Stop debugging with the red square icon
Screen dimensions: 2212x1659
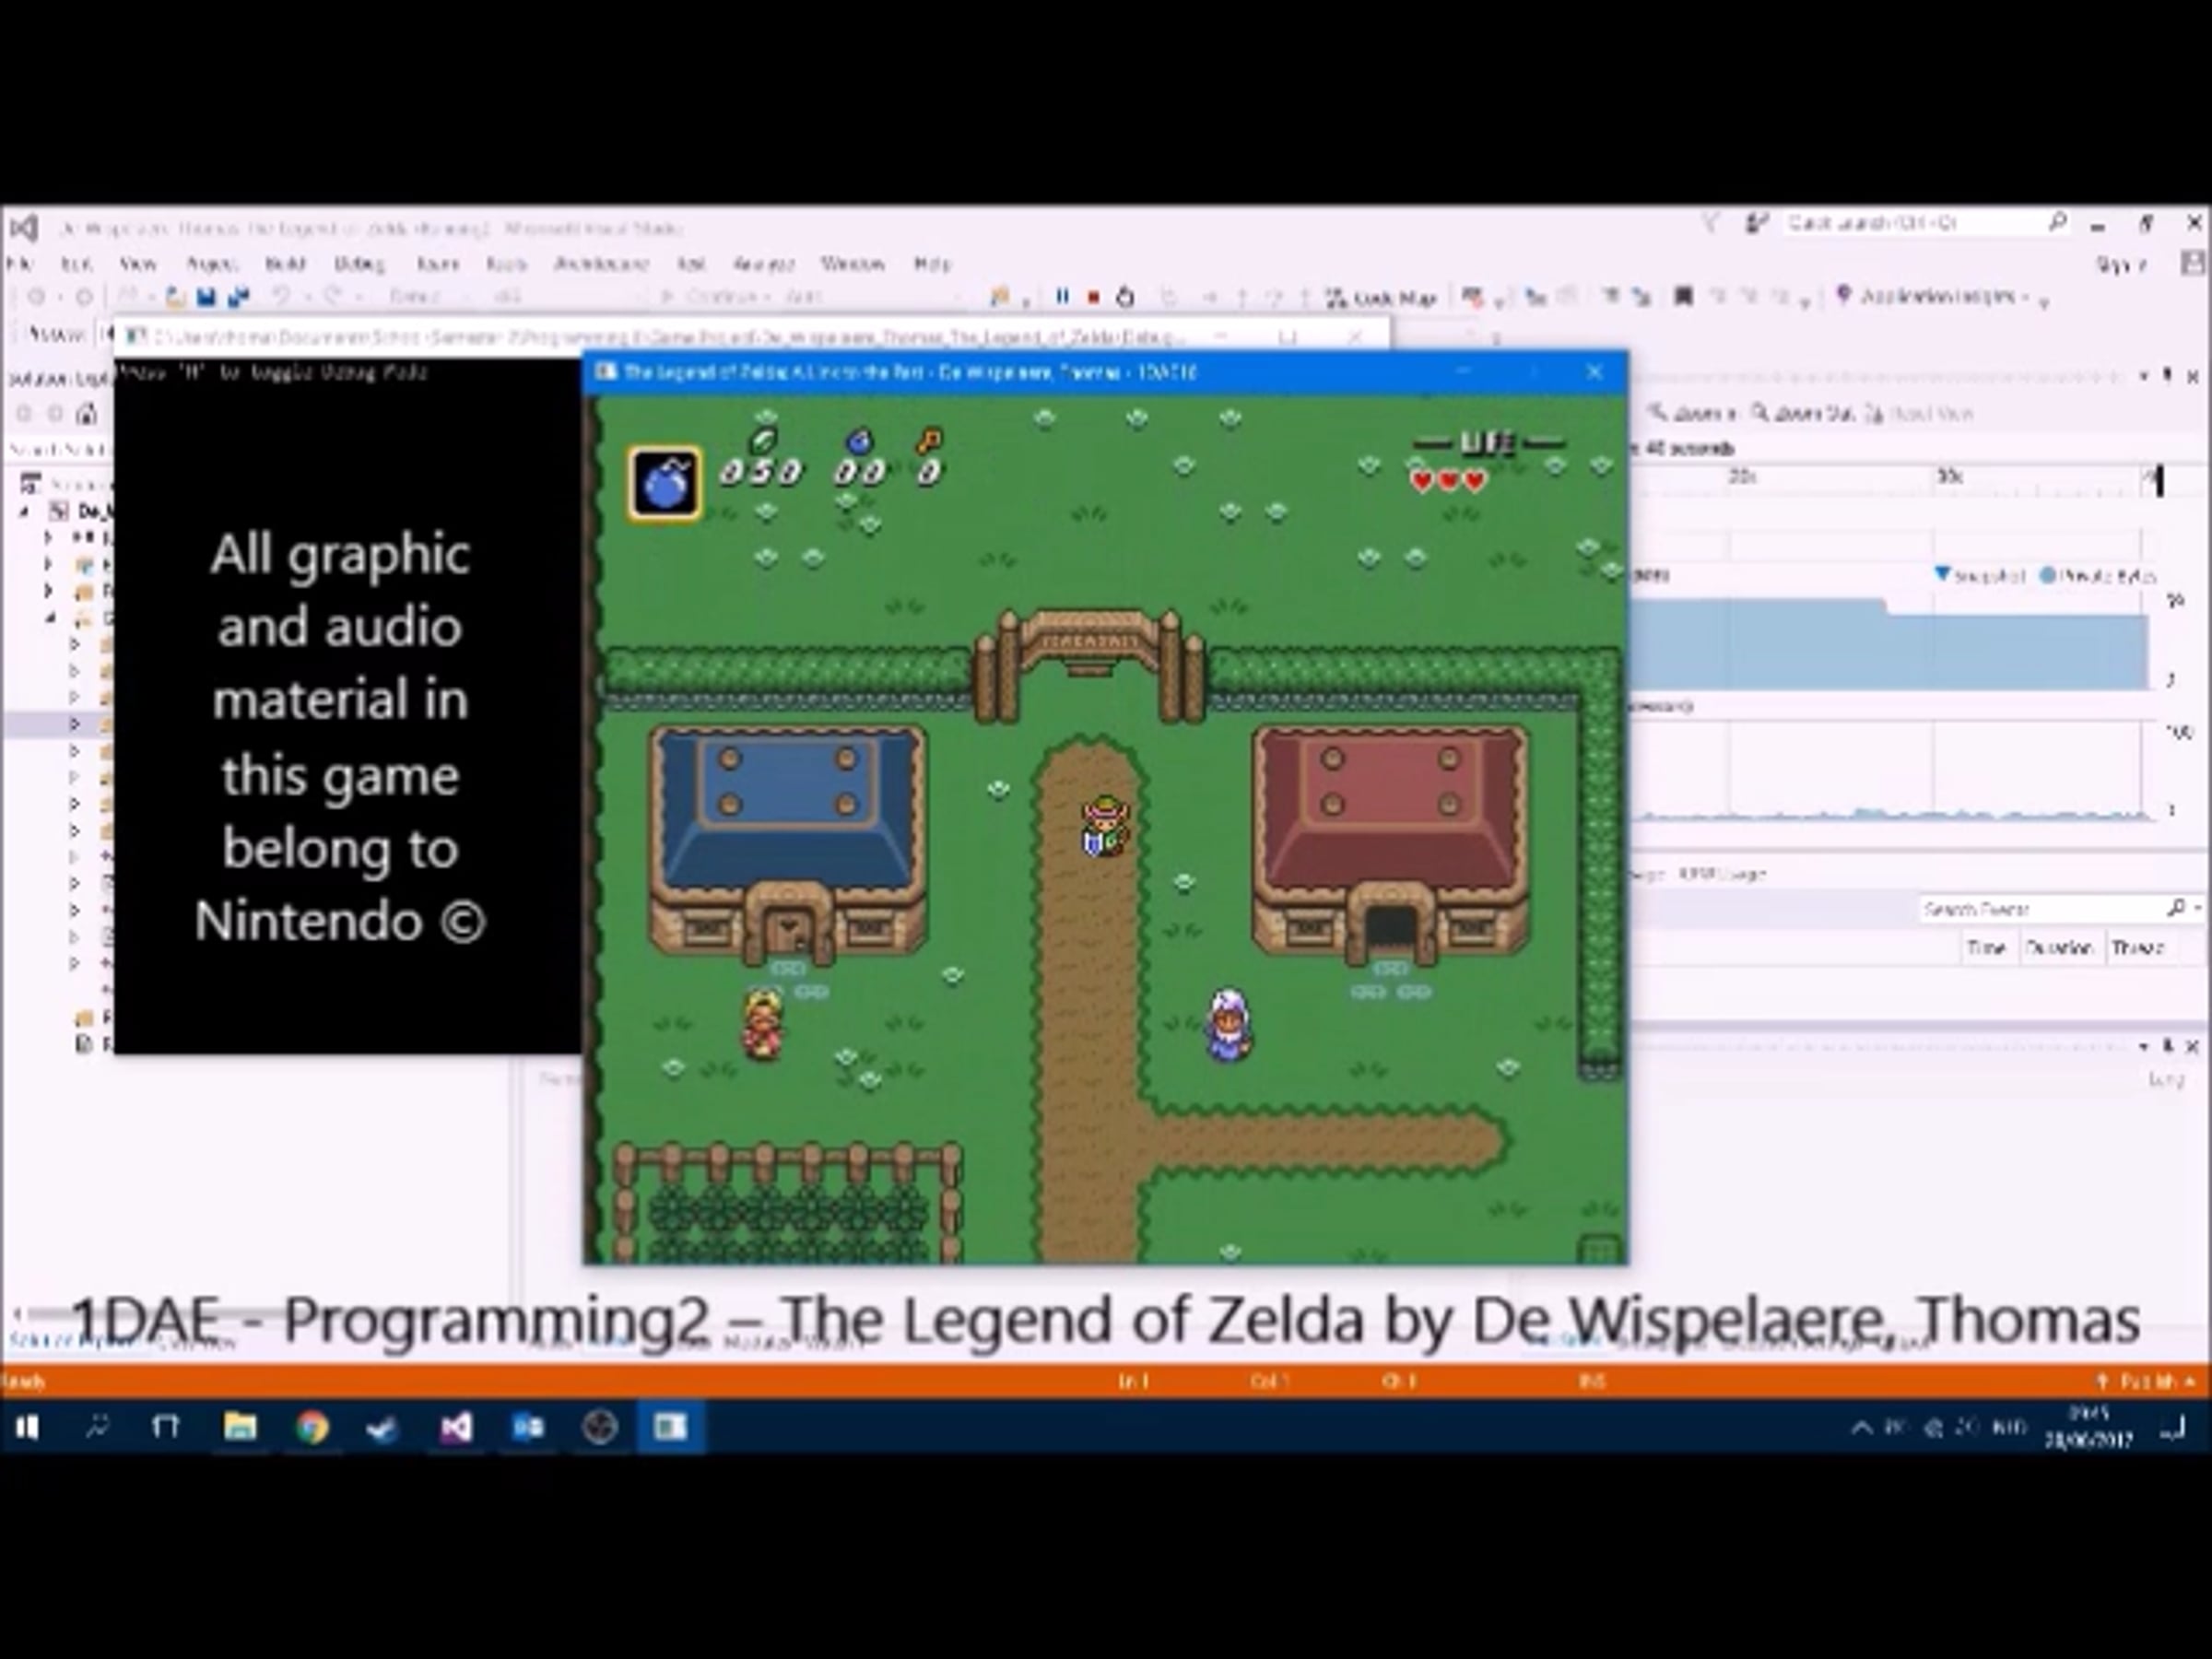(1094, 297)
